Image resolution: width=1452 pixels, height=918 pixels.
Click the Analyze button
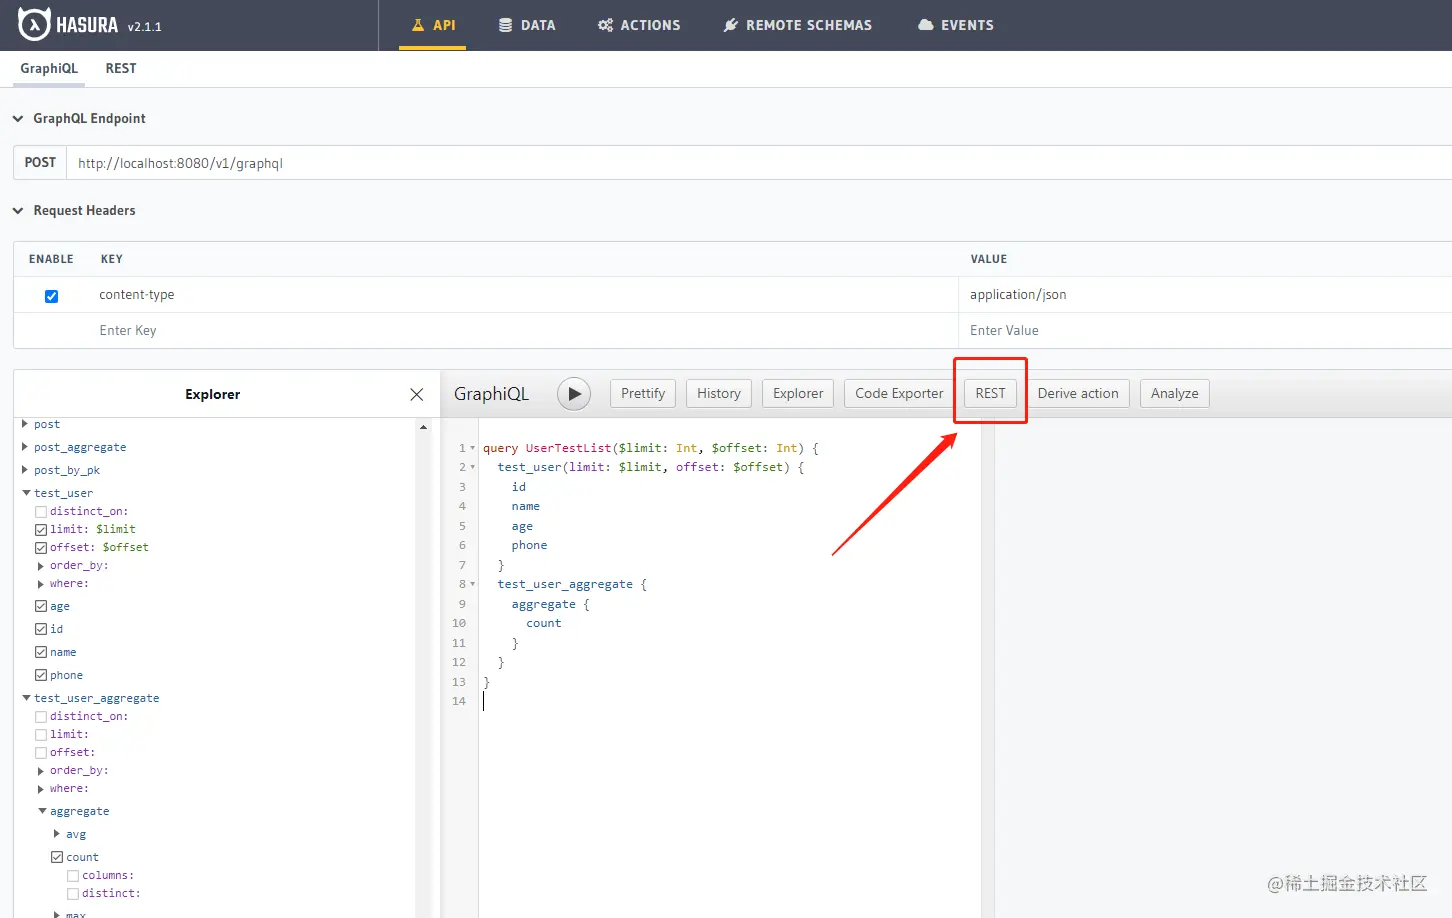coord(1175,394)
